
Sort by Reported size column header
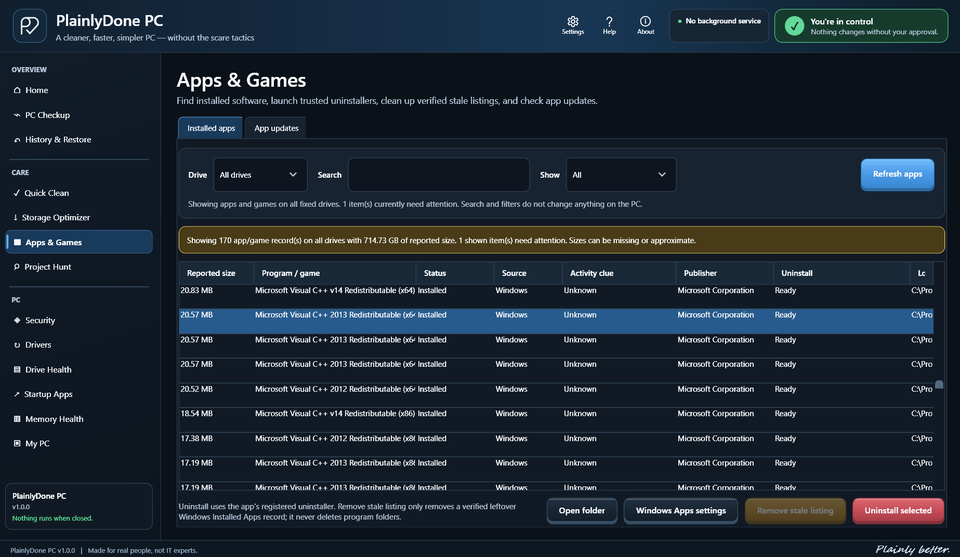216,273
